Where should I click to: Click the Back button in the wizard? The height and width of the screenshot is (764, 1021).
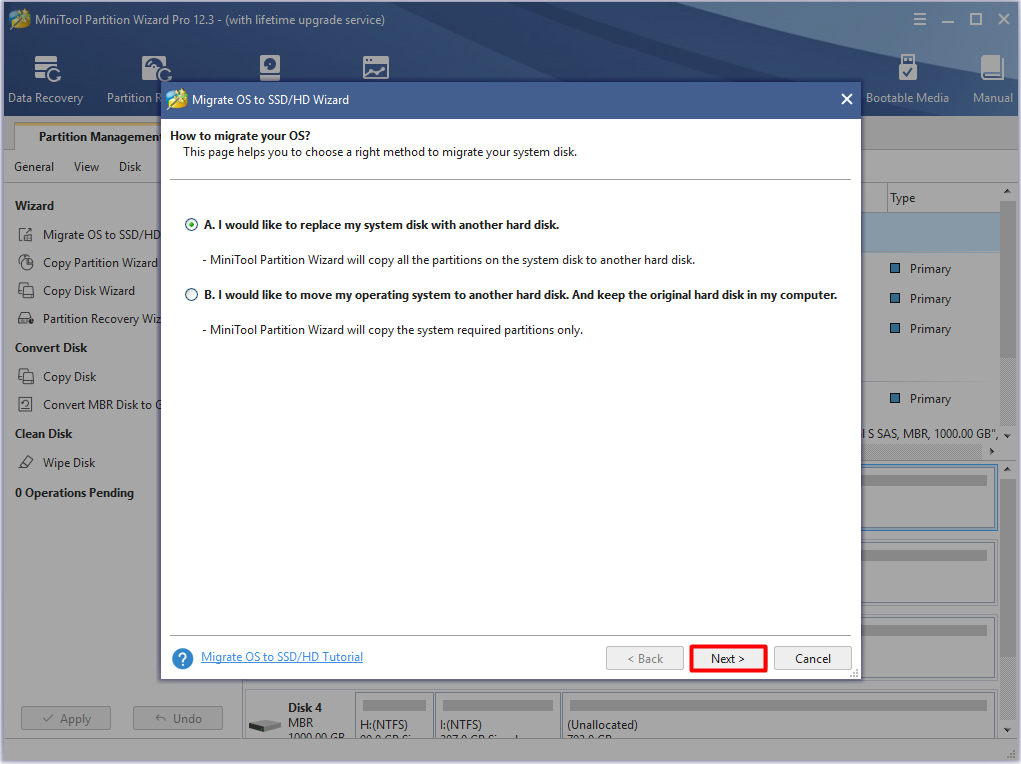pos(645,658)
